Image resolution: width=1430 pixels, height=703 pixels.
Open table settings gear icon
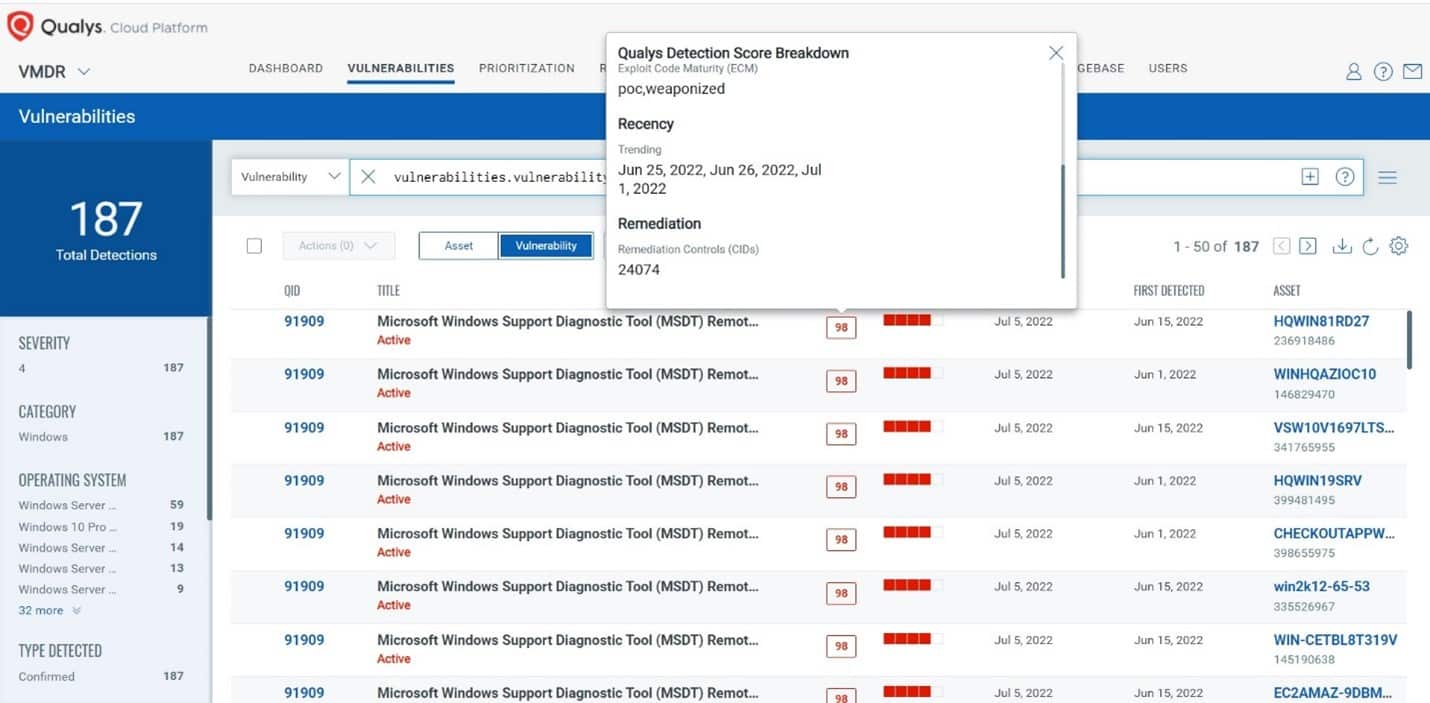click(1399, 246)
